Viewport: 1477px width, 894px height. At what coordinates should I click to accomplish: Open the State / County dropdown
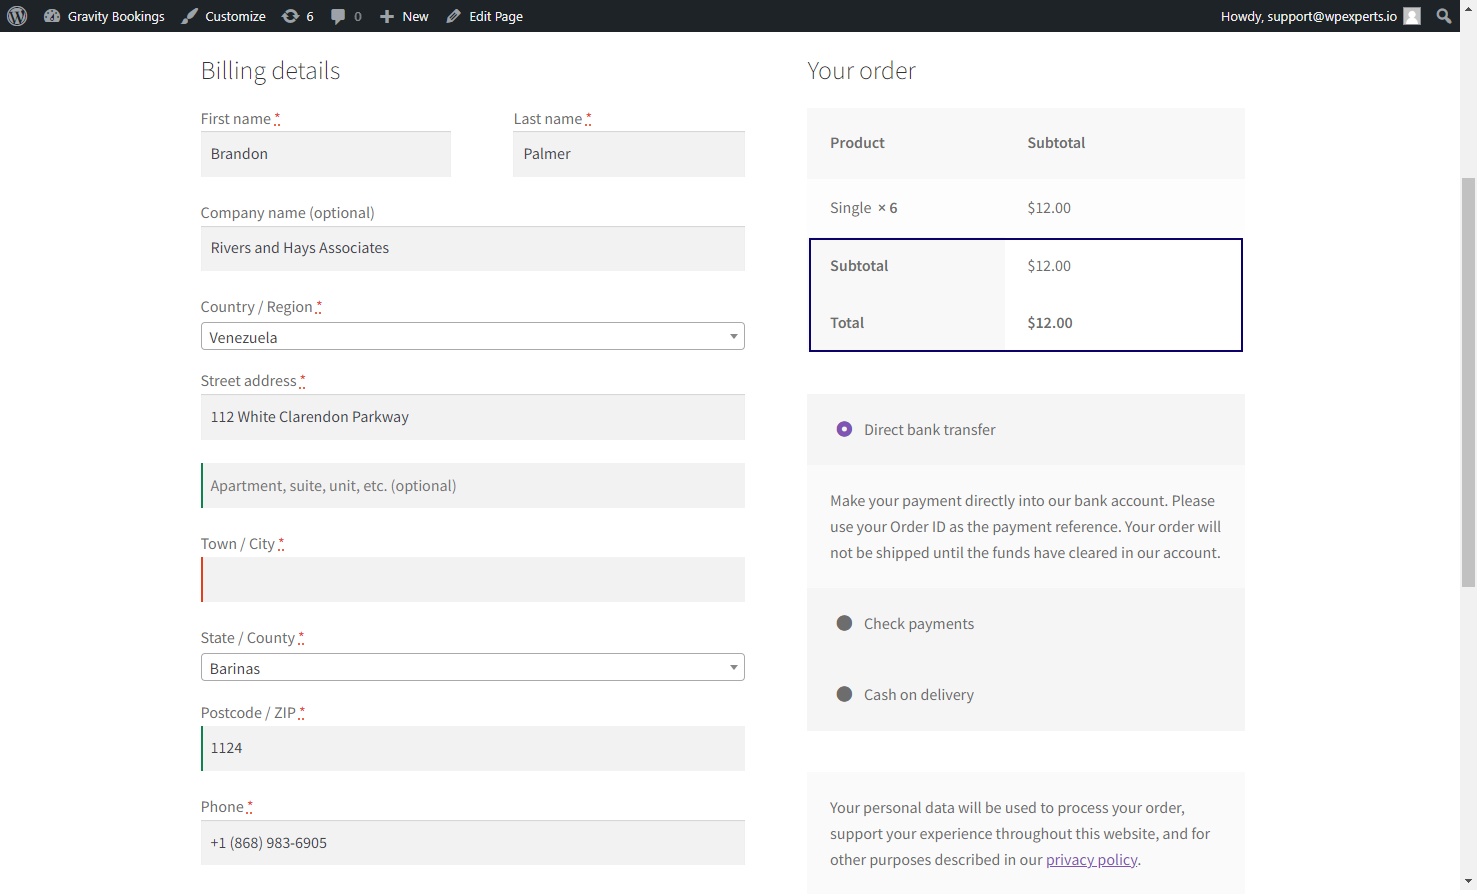point(473,668)
